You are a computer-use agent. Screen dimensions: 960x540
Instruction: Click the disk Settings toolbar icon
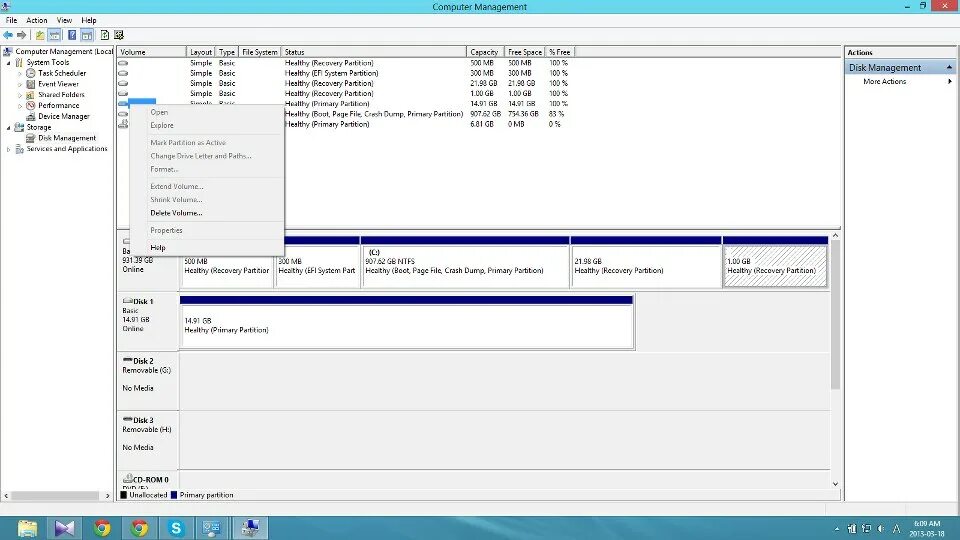pos(119,35)
